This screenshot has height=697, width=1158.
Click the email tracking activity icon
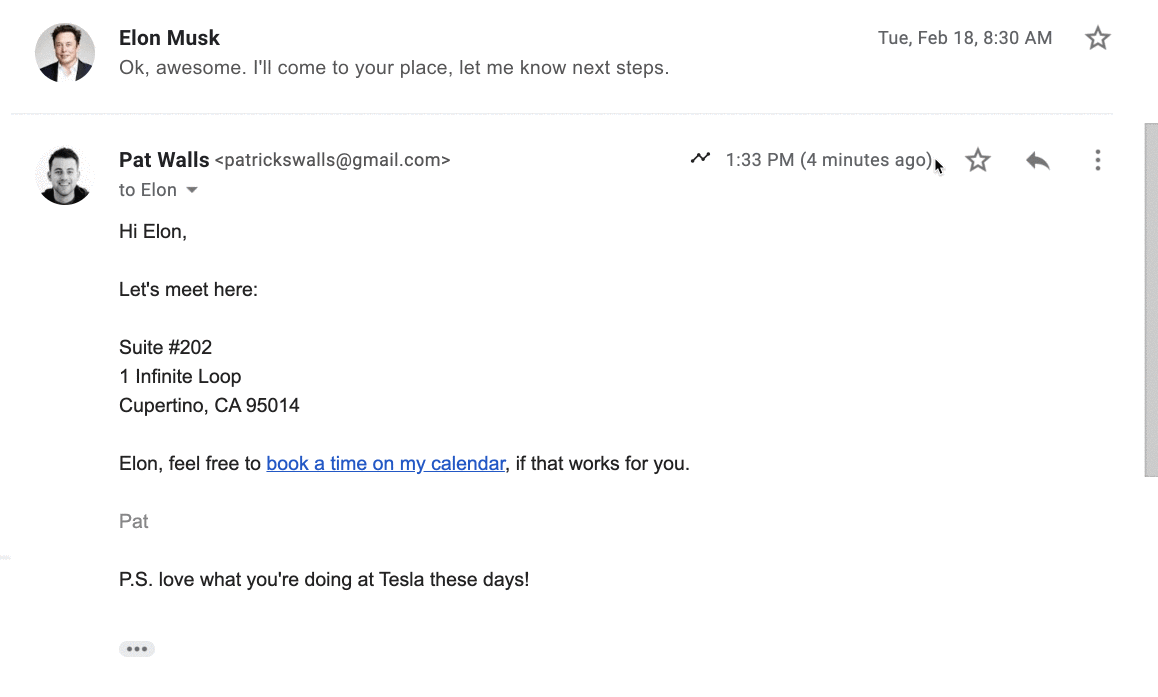tap(700, 159)
